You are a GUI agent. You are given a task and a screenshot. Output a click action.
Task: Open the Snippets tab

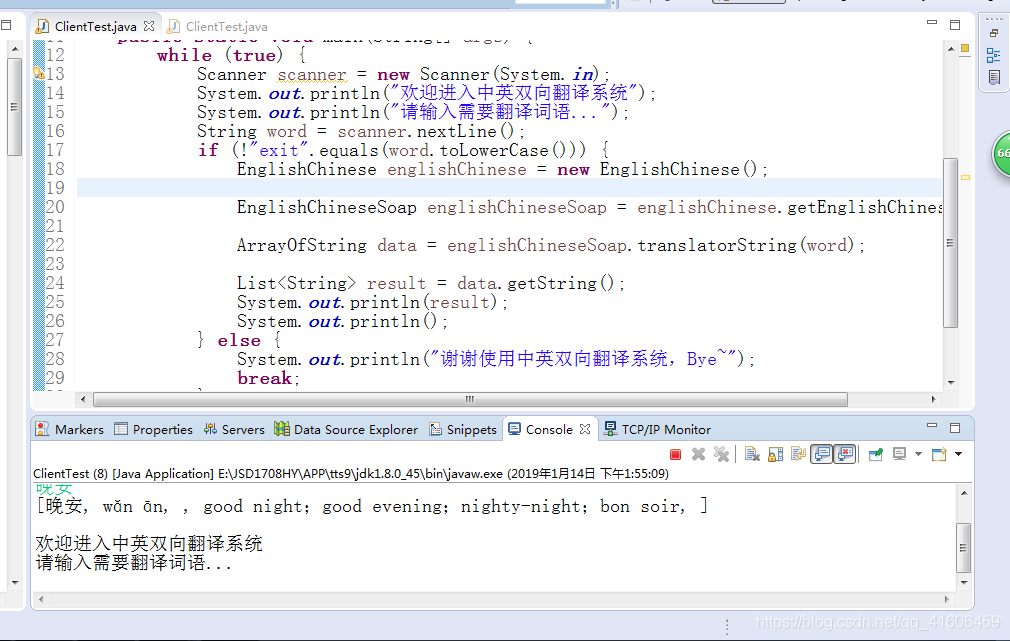(x=463, y=429)
